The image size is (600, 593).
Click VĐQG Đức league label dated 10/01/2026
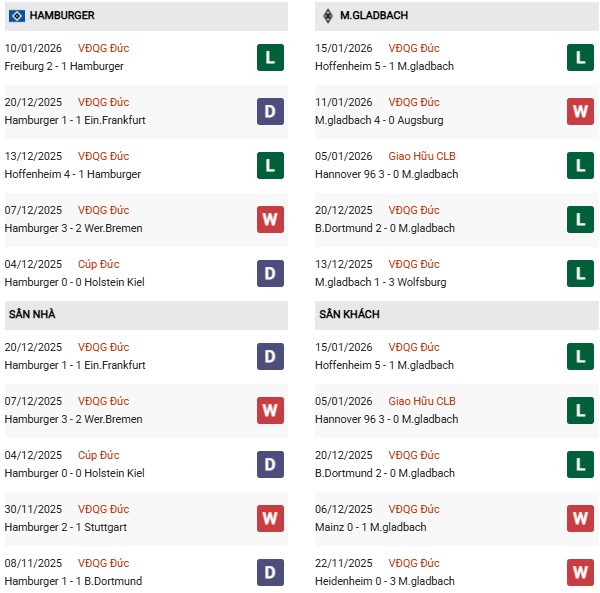click(x=103, y=48)
